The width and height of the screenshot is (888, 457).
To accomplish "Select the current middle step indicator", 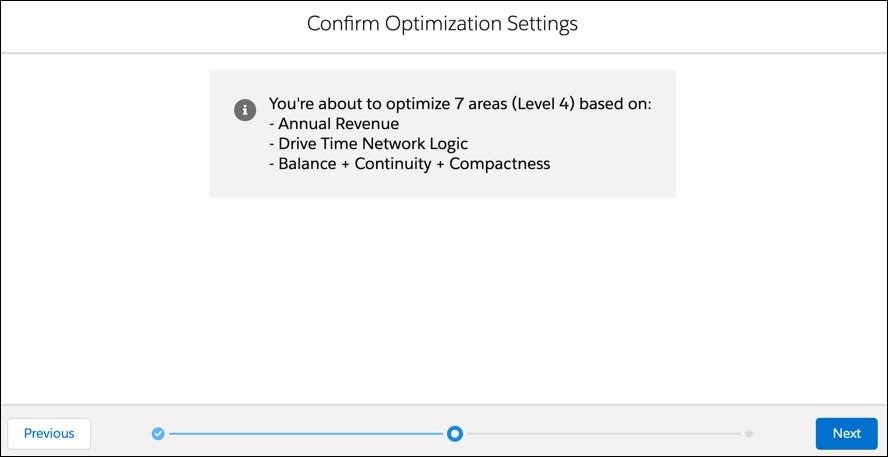I will click(455, 434).
